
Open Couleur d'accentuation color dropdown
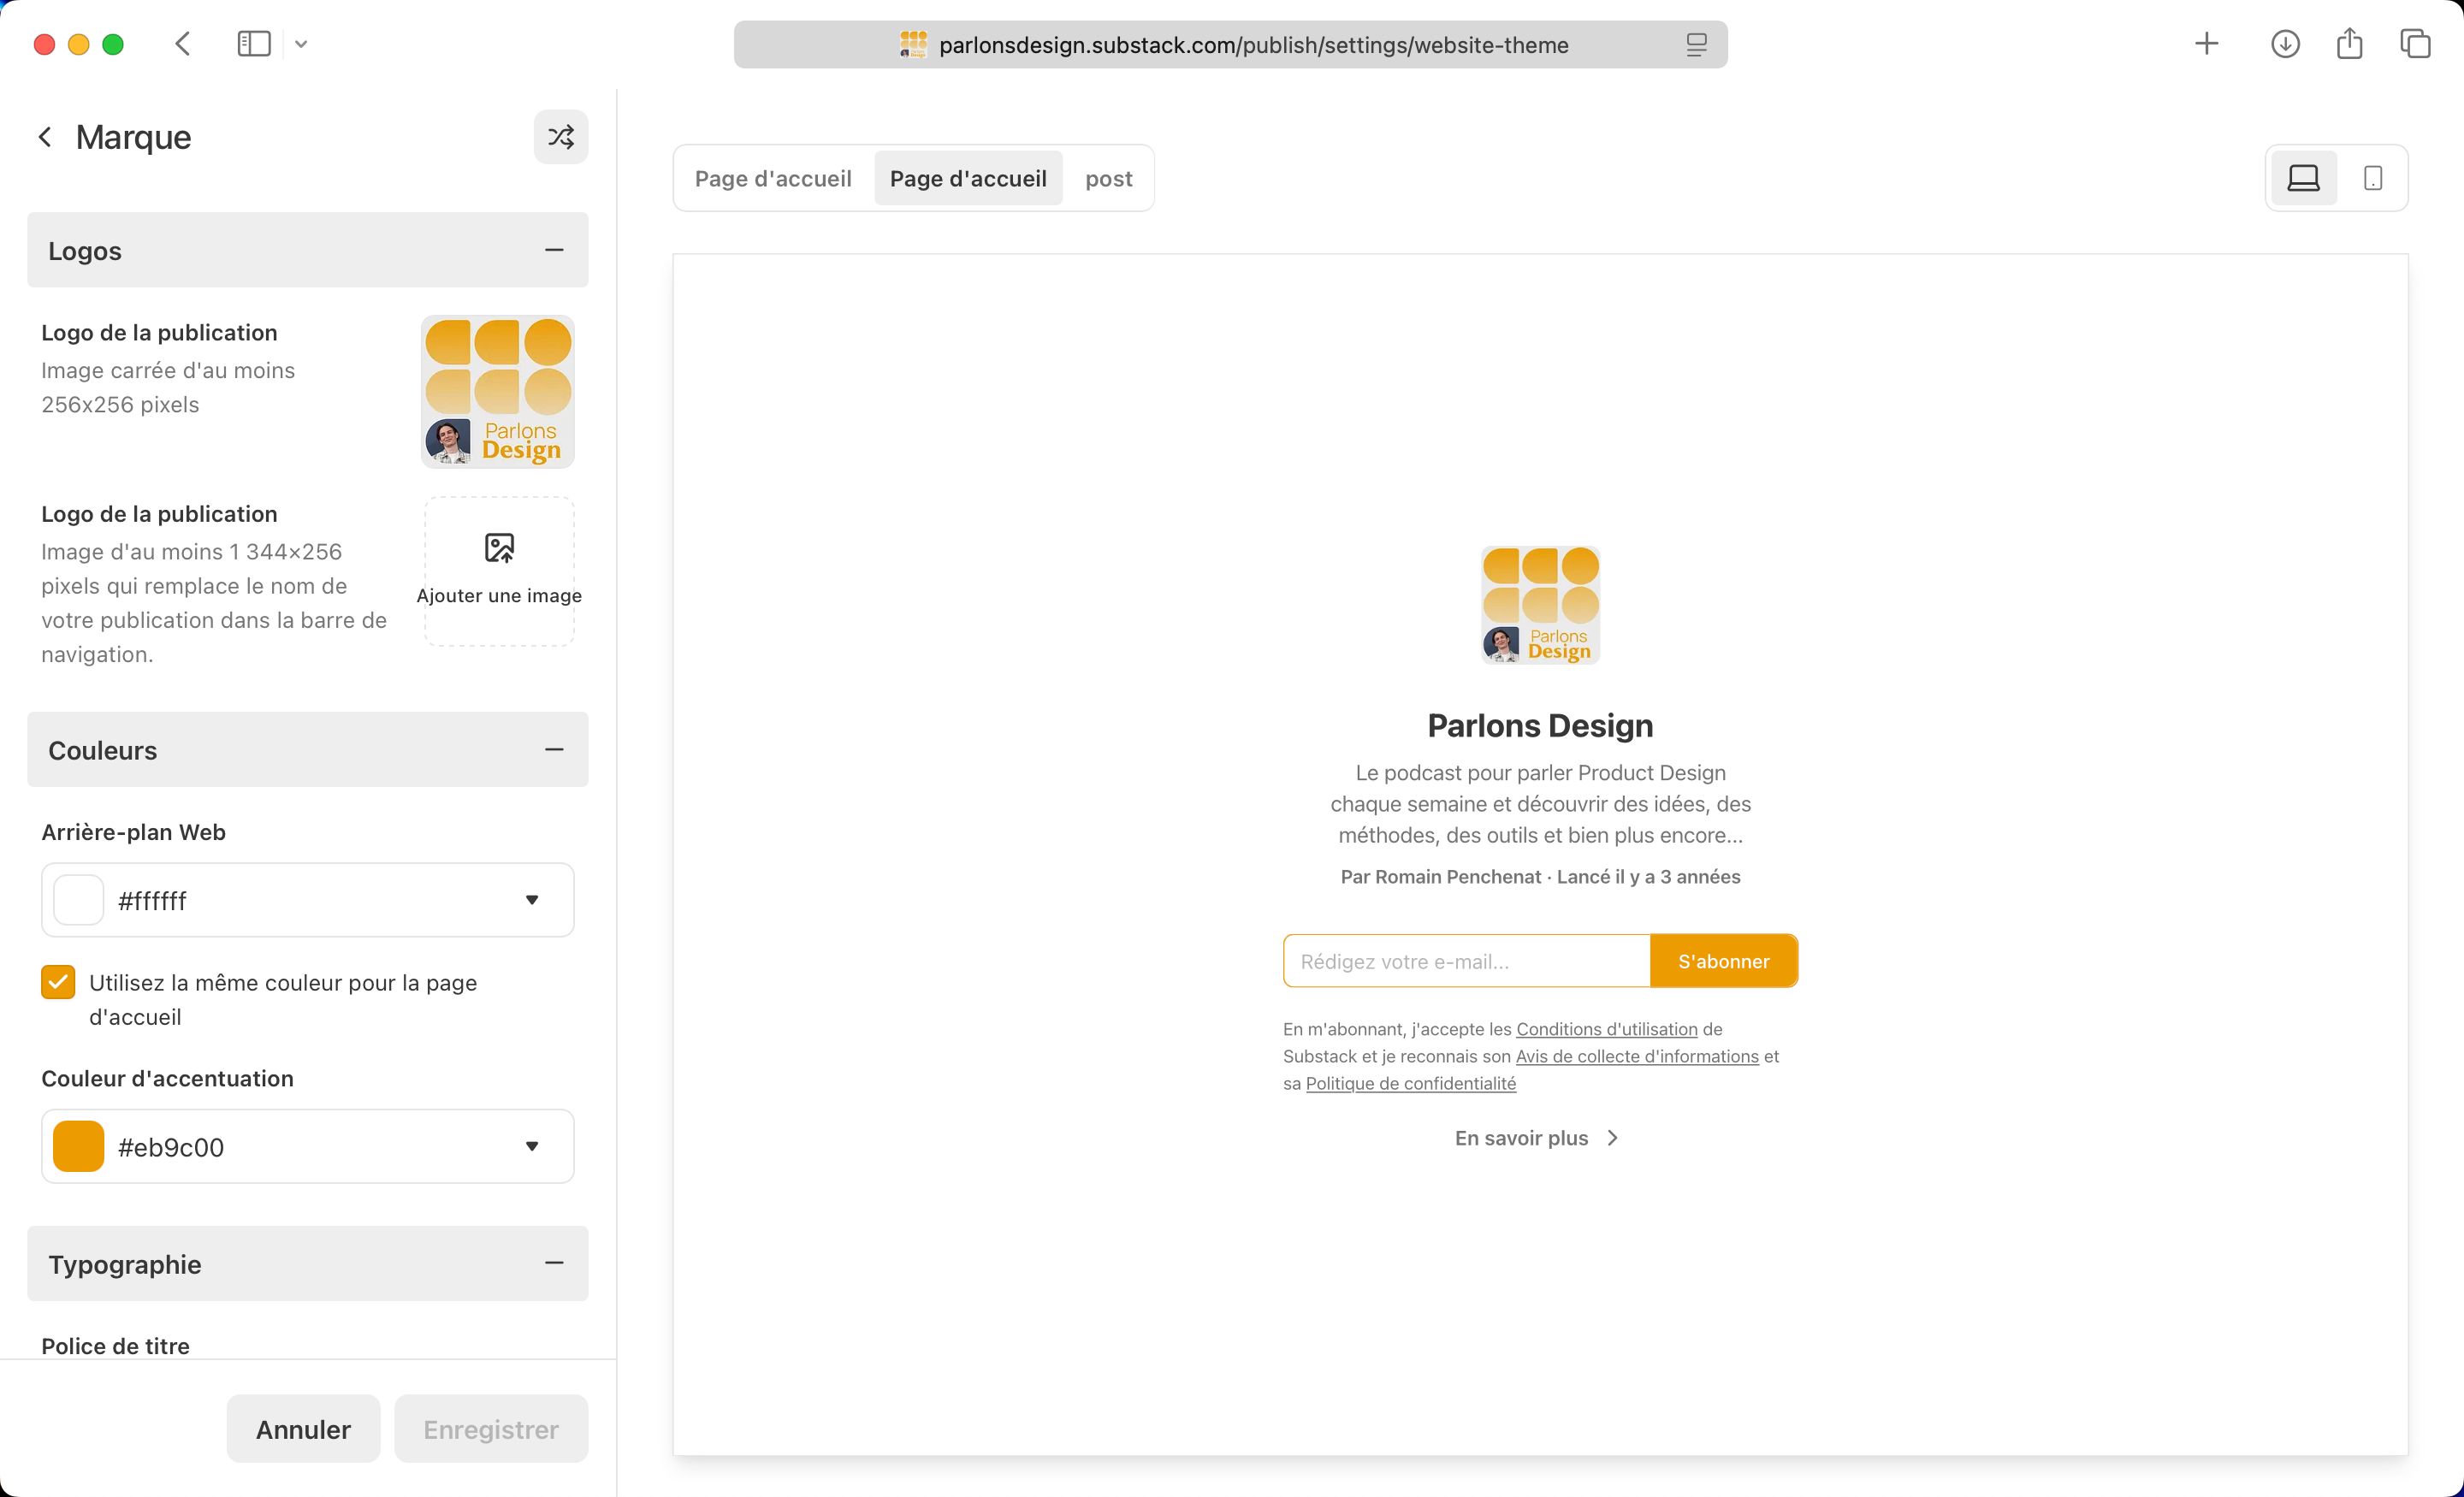click(532, 1146)
